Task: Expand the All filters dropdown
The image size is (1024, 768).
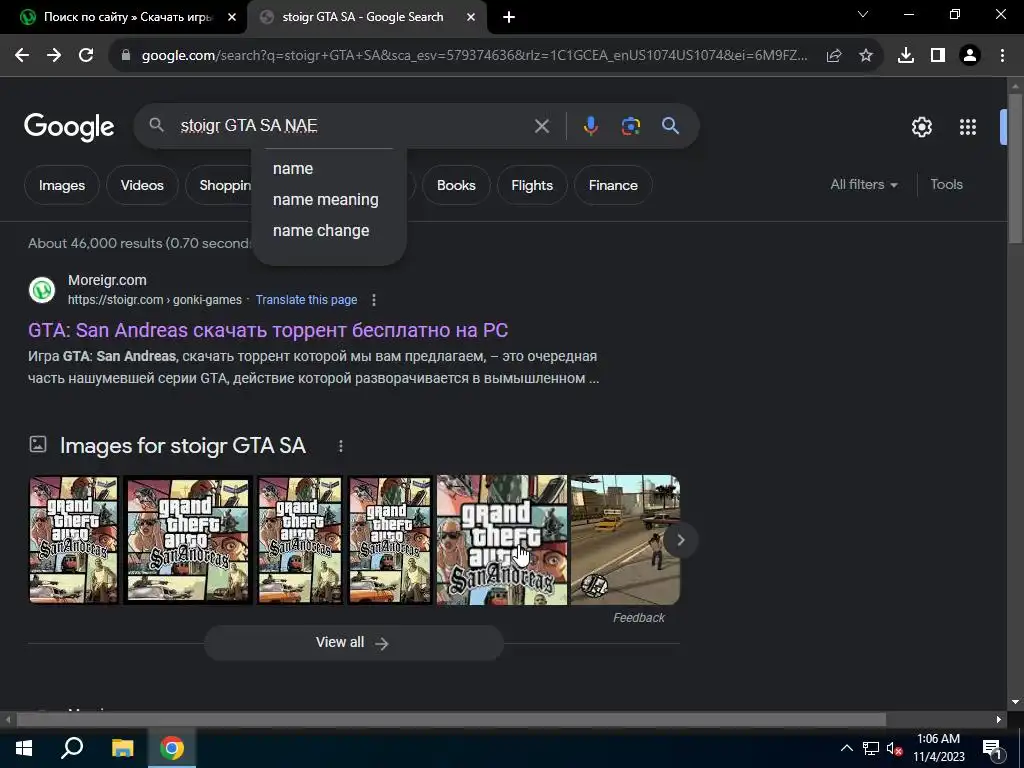Action: pos(863,185)
